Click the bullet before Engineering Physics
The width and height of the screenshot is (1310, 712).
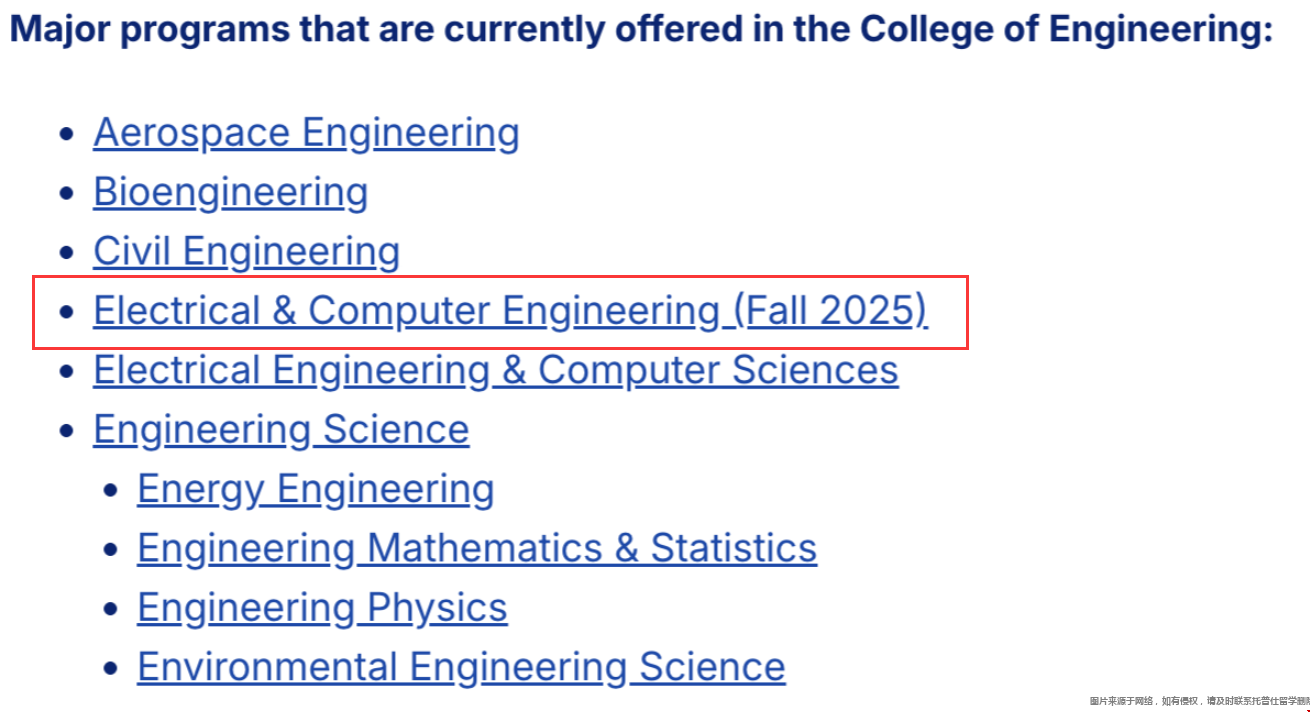pyautogui.click(x=111, y=609)
